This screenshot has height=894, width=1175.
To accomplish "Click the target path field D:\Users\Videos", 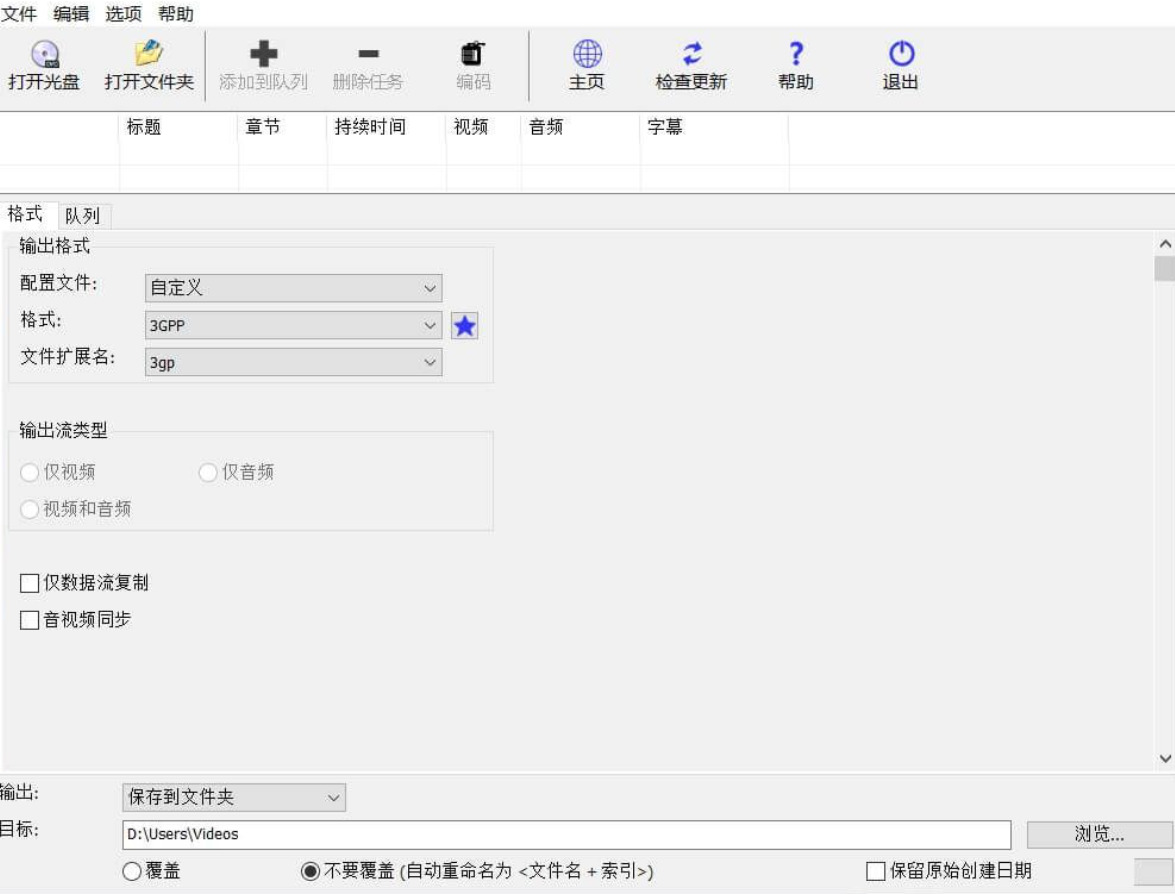I will [567, 834].
